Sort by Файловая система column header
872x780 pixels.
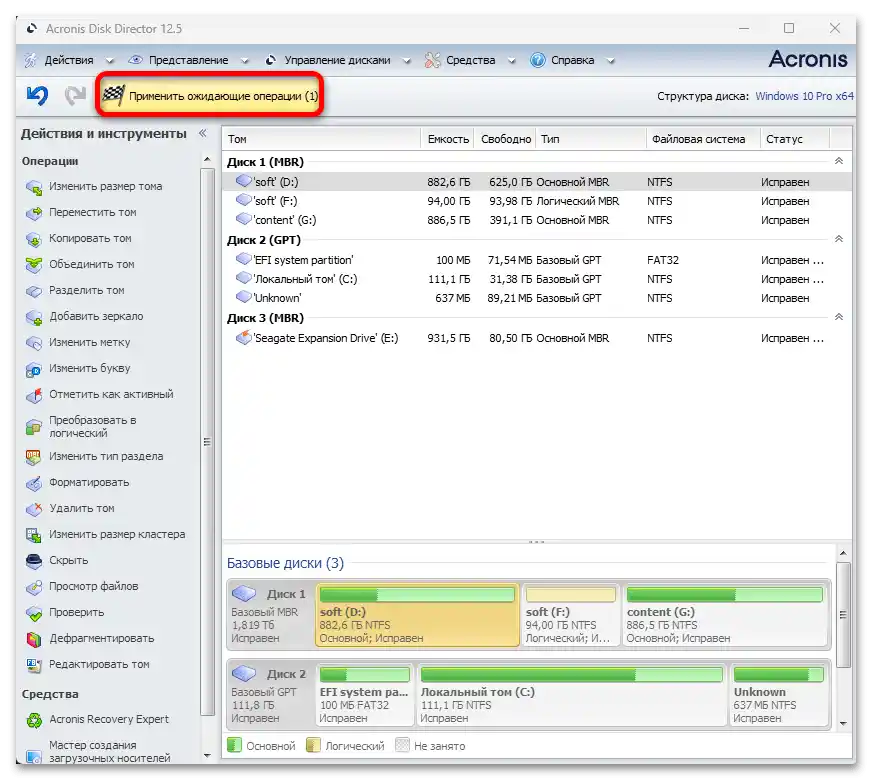(703, 139)
